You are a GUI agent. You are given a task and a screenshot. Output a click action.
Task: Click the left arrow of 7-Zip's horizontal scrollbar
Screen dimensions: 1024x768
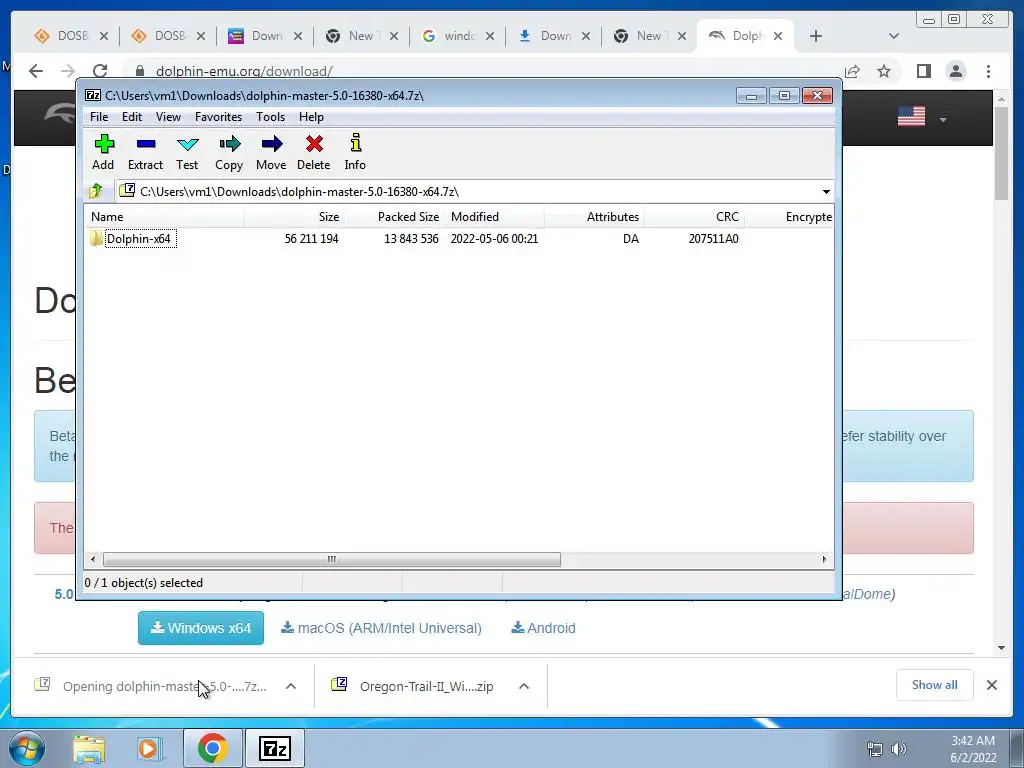pyautogui.click(x=93, y=559)
